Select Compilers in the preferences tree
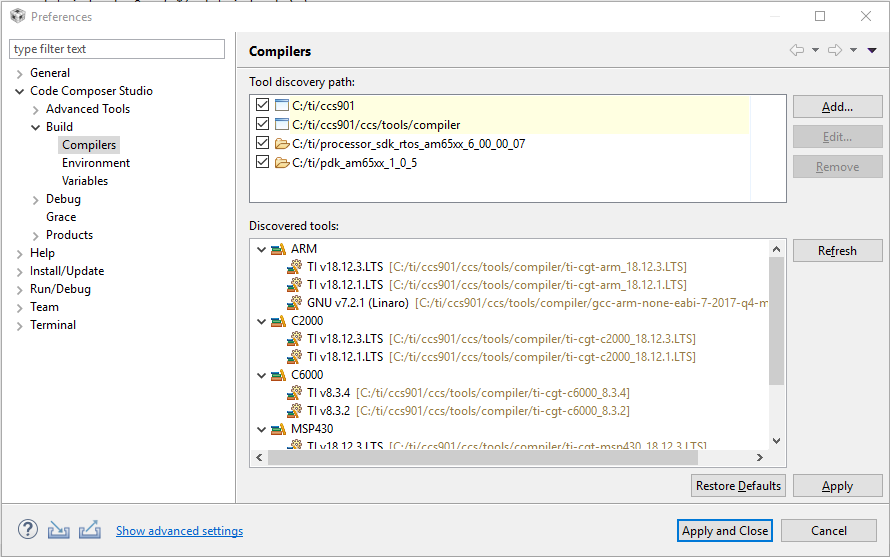This screenshot has width=890, height=557. [89, 145]
